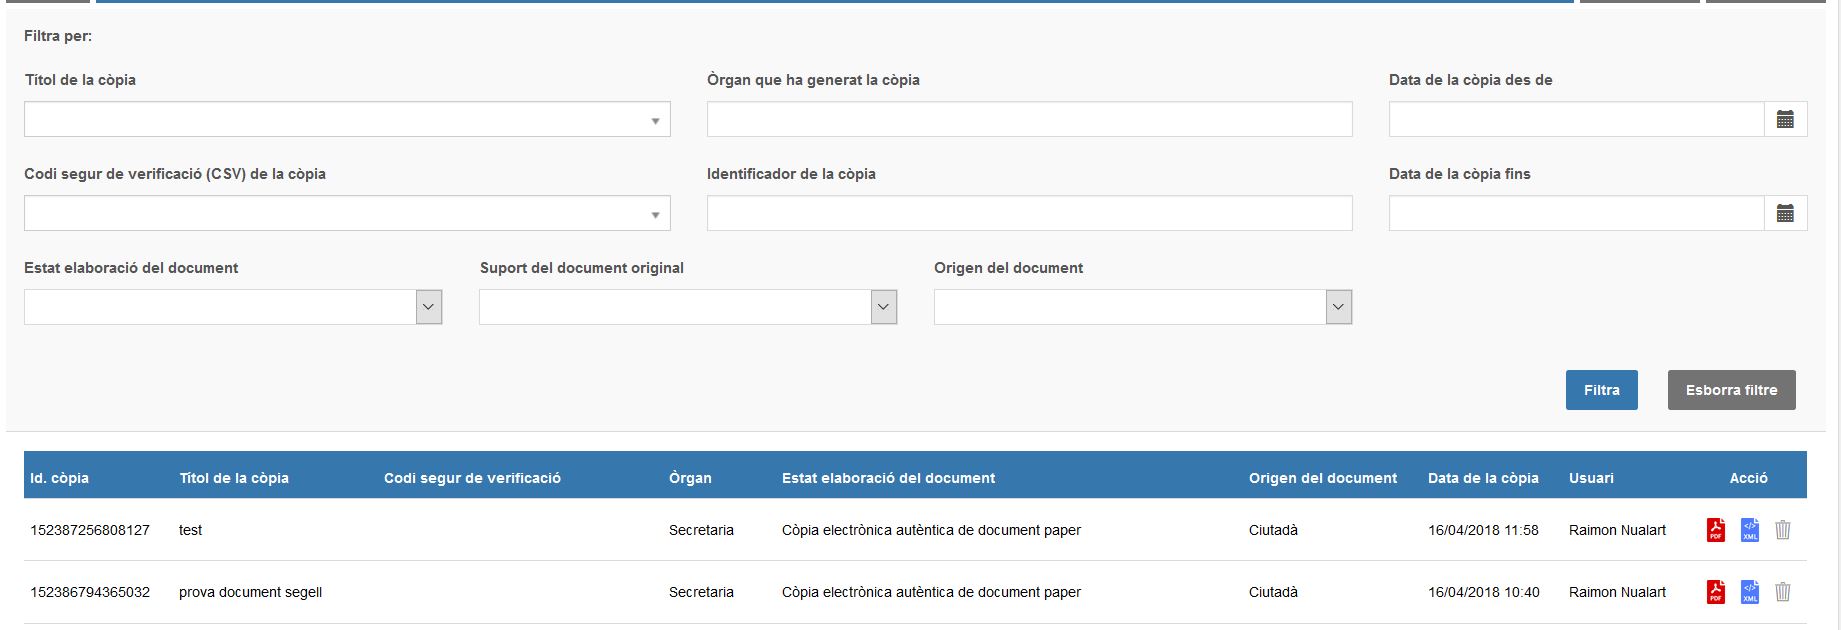
Task: Sort by 'Data de la còpia' column header
Action: coord(1483,478)
